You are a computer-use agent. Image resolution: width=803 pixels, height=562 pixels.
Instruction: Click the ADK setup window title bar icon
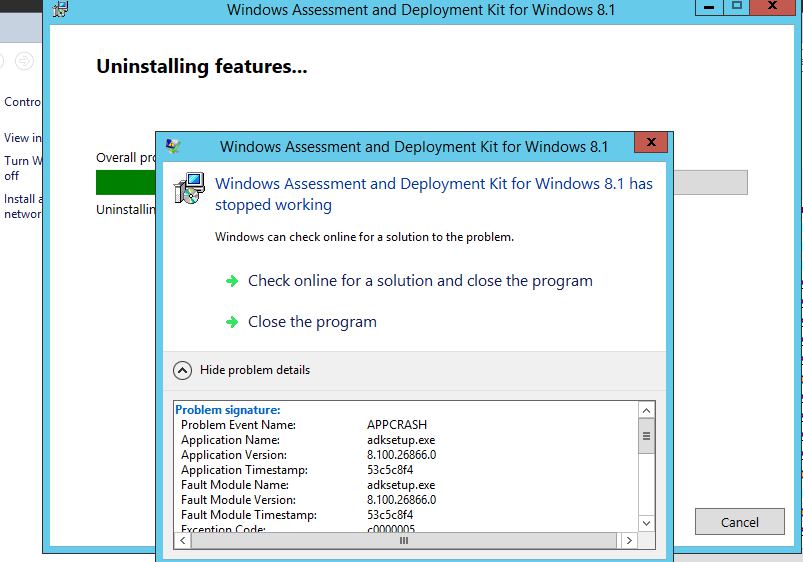pos(60,9)
